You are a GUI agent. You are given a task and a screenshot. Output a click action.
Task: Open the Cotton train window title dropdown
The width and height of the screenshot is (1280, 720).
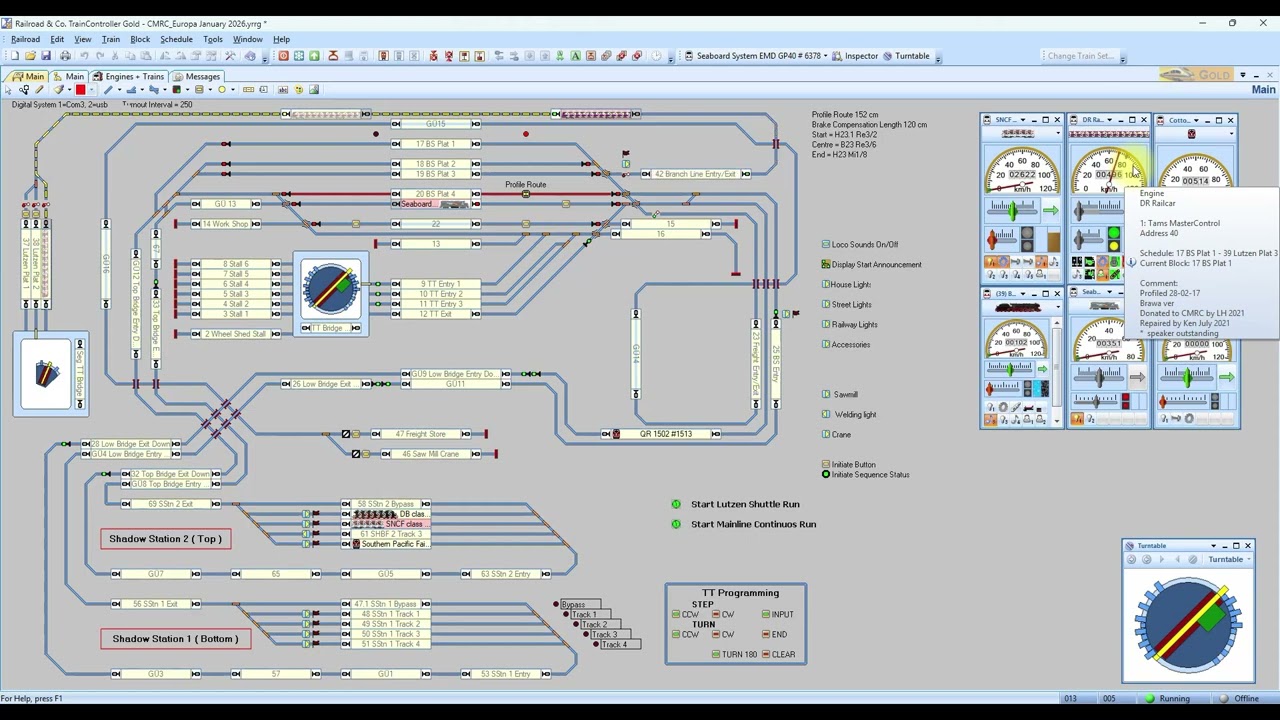tap(1196, 121)
